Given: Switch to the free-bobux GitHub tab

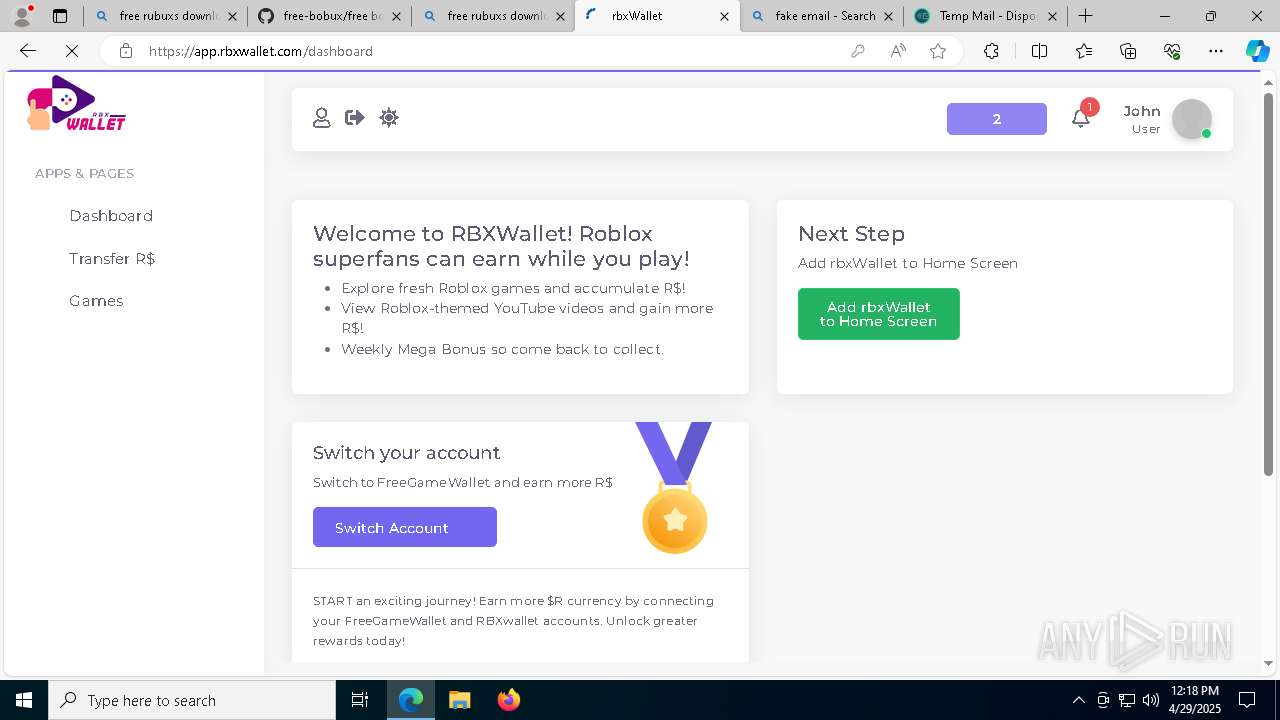Looking at the screenshot, I should [x=329, y=16].
